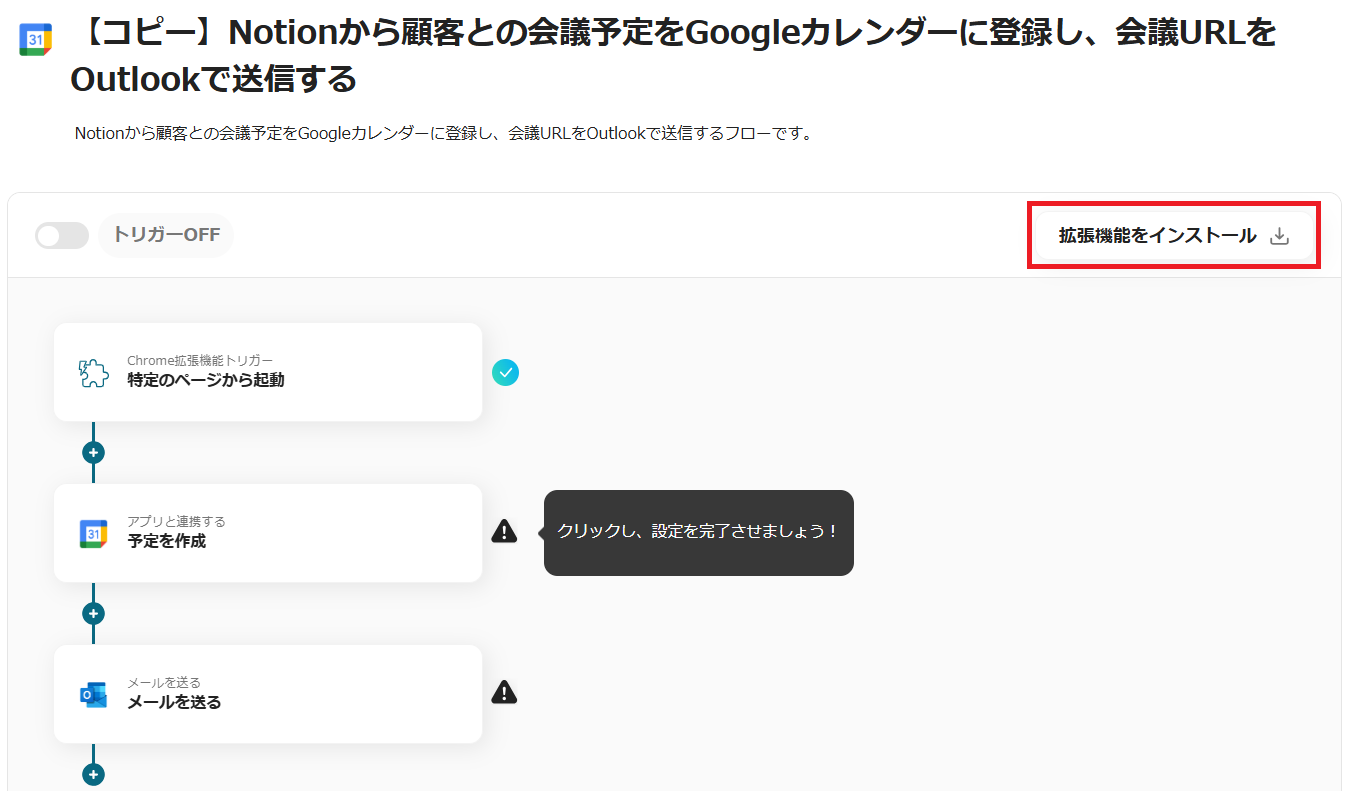Turn on the trigger toggle switch
Screen dimensions: 1352x791
(x=62, y=236)
